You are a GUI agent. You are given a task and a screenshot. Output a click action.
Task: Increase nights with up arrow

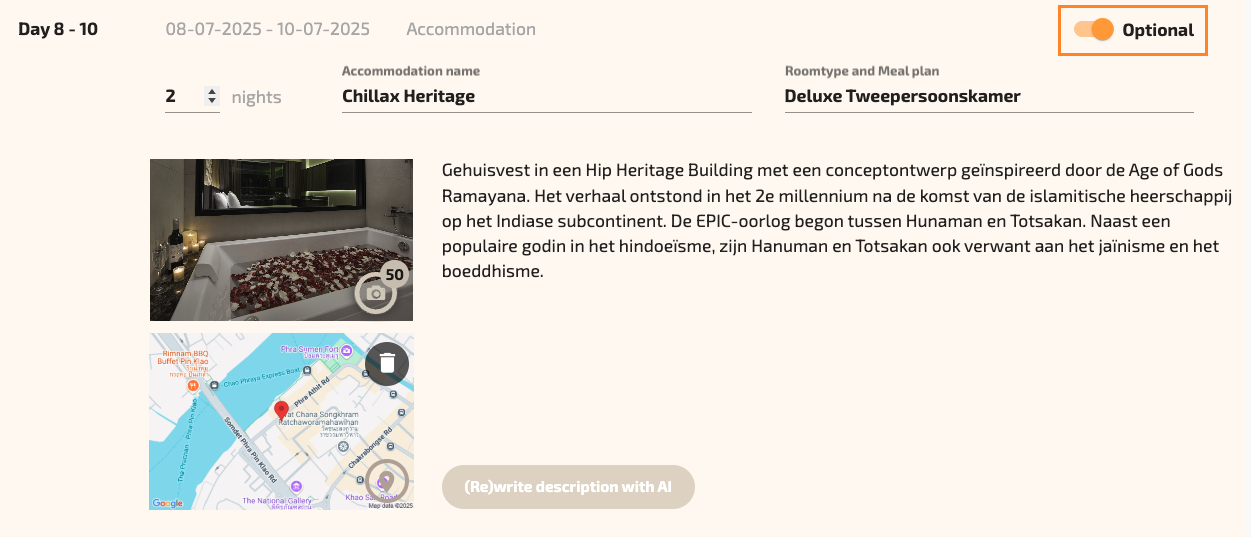point(211,92)
